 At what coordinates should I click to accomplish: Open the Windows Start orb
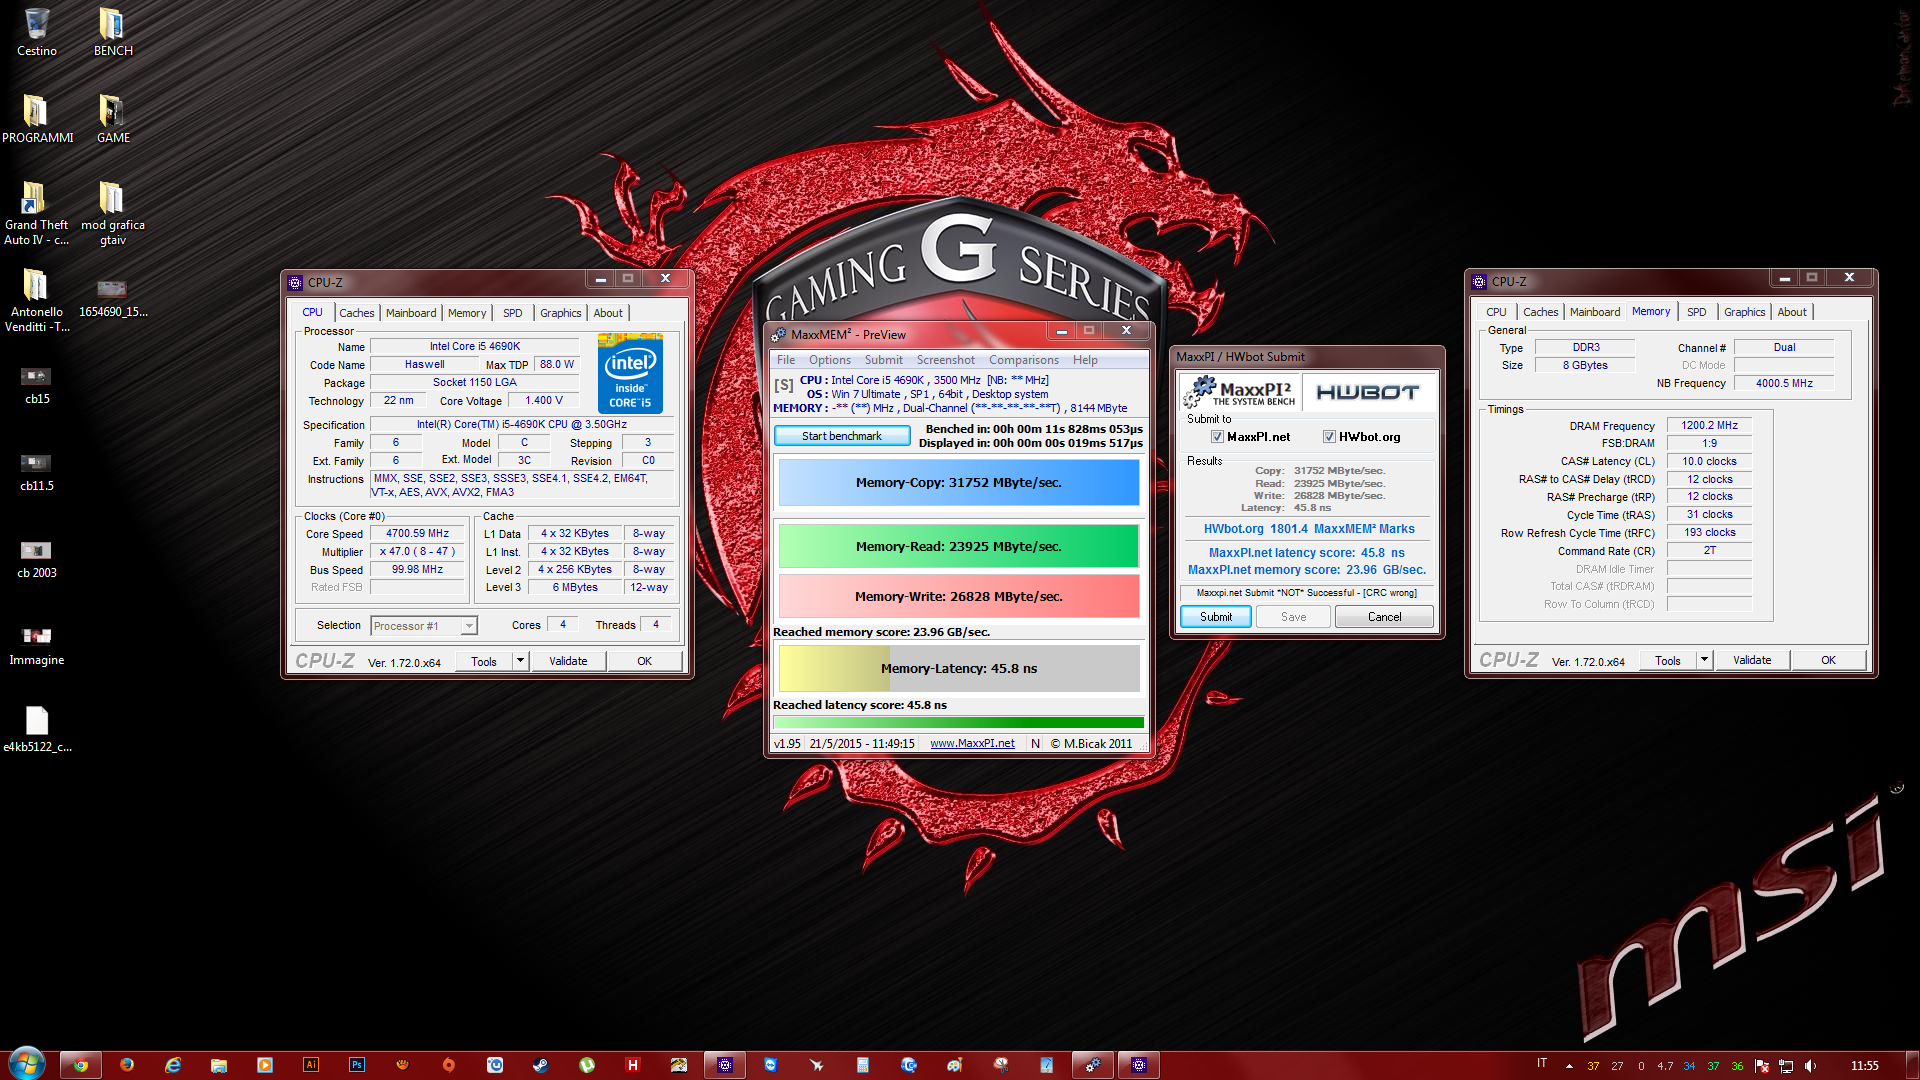point(26,1064)
